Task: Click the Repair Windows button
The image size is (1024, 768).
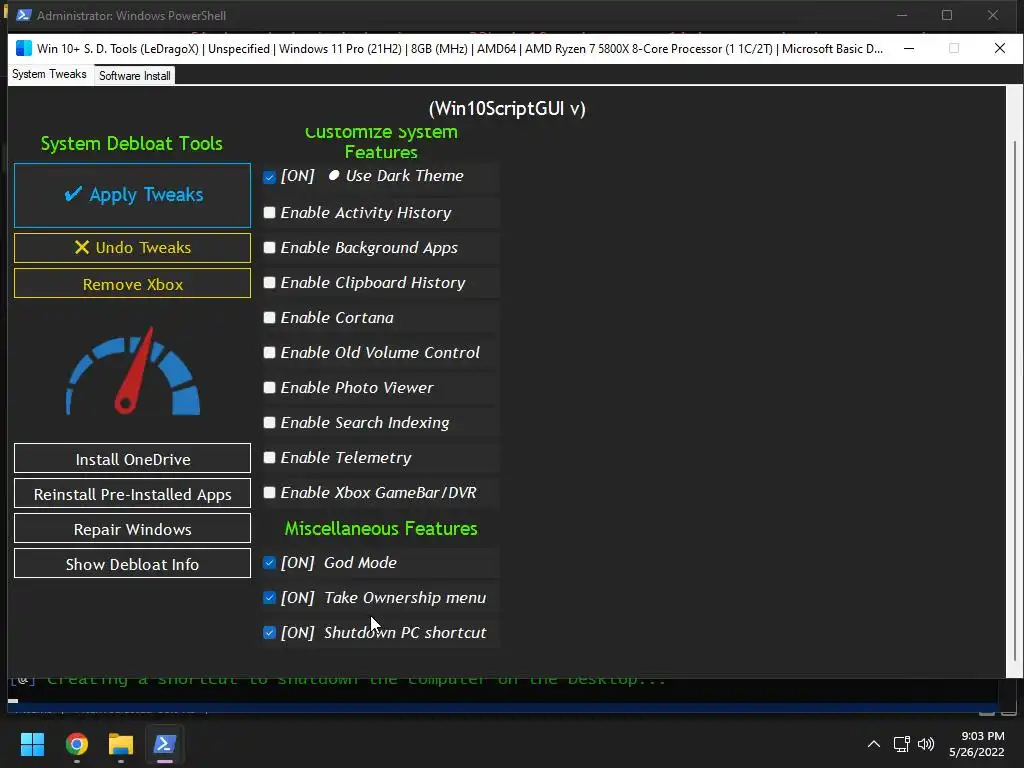Action: tap(133, 528)
